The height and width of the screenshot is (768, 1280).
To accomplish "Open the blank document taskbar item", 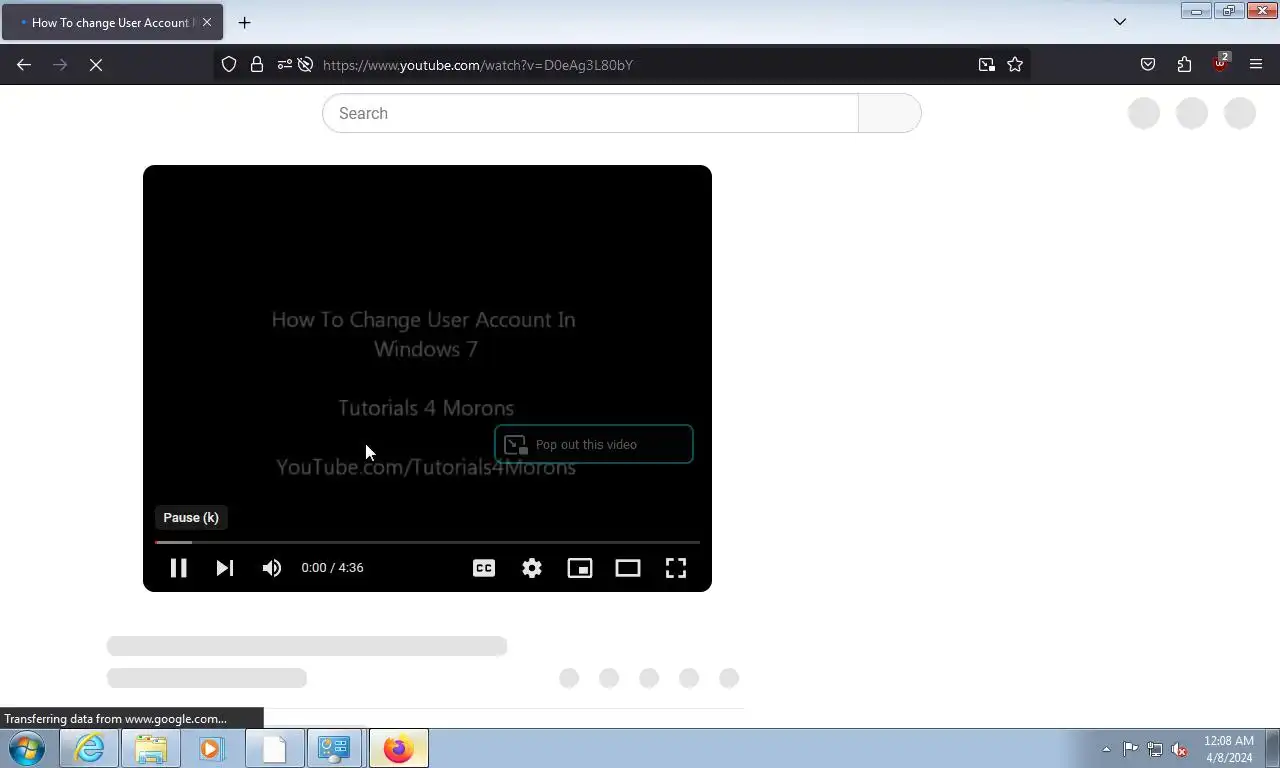I will (274, 748).
